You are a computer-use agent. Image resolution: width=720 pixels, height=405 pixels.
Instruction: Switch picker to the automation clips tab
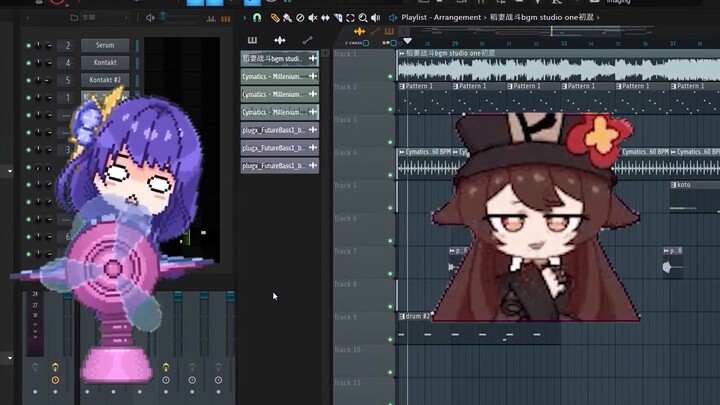[307, 40]
